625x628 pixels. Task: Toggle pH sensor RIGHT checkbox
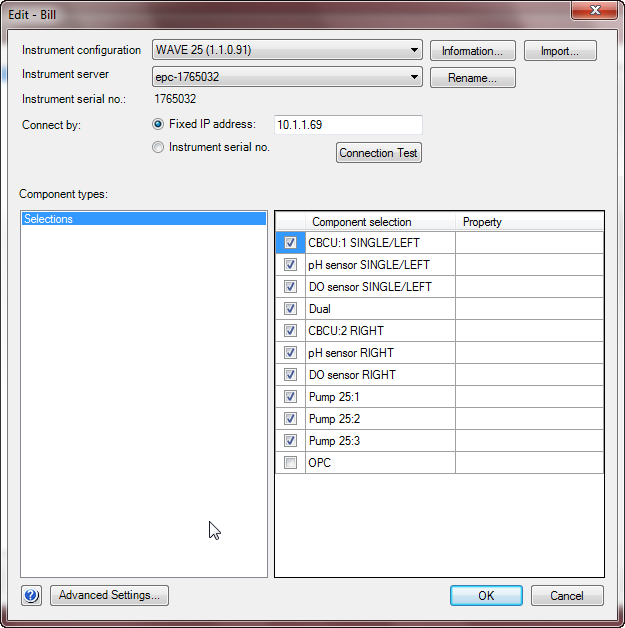(x=290, y=353)
